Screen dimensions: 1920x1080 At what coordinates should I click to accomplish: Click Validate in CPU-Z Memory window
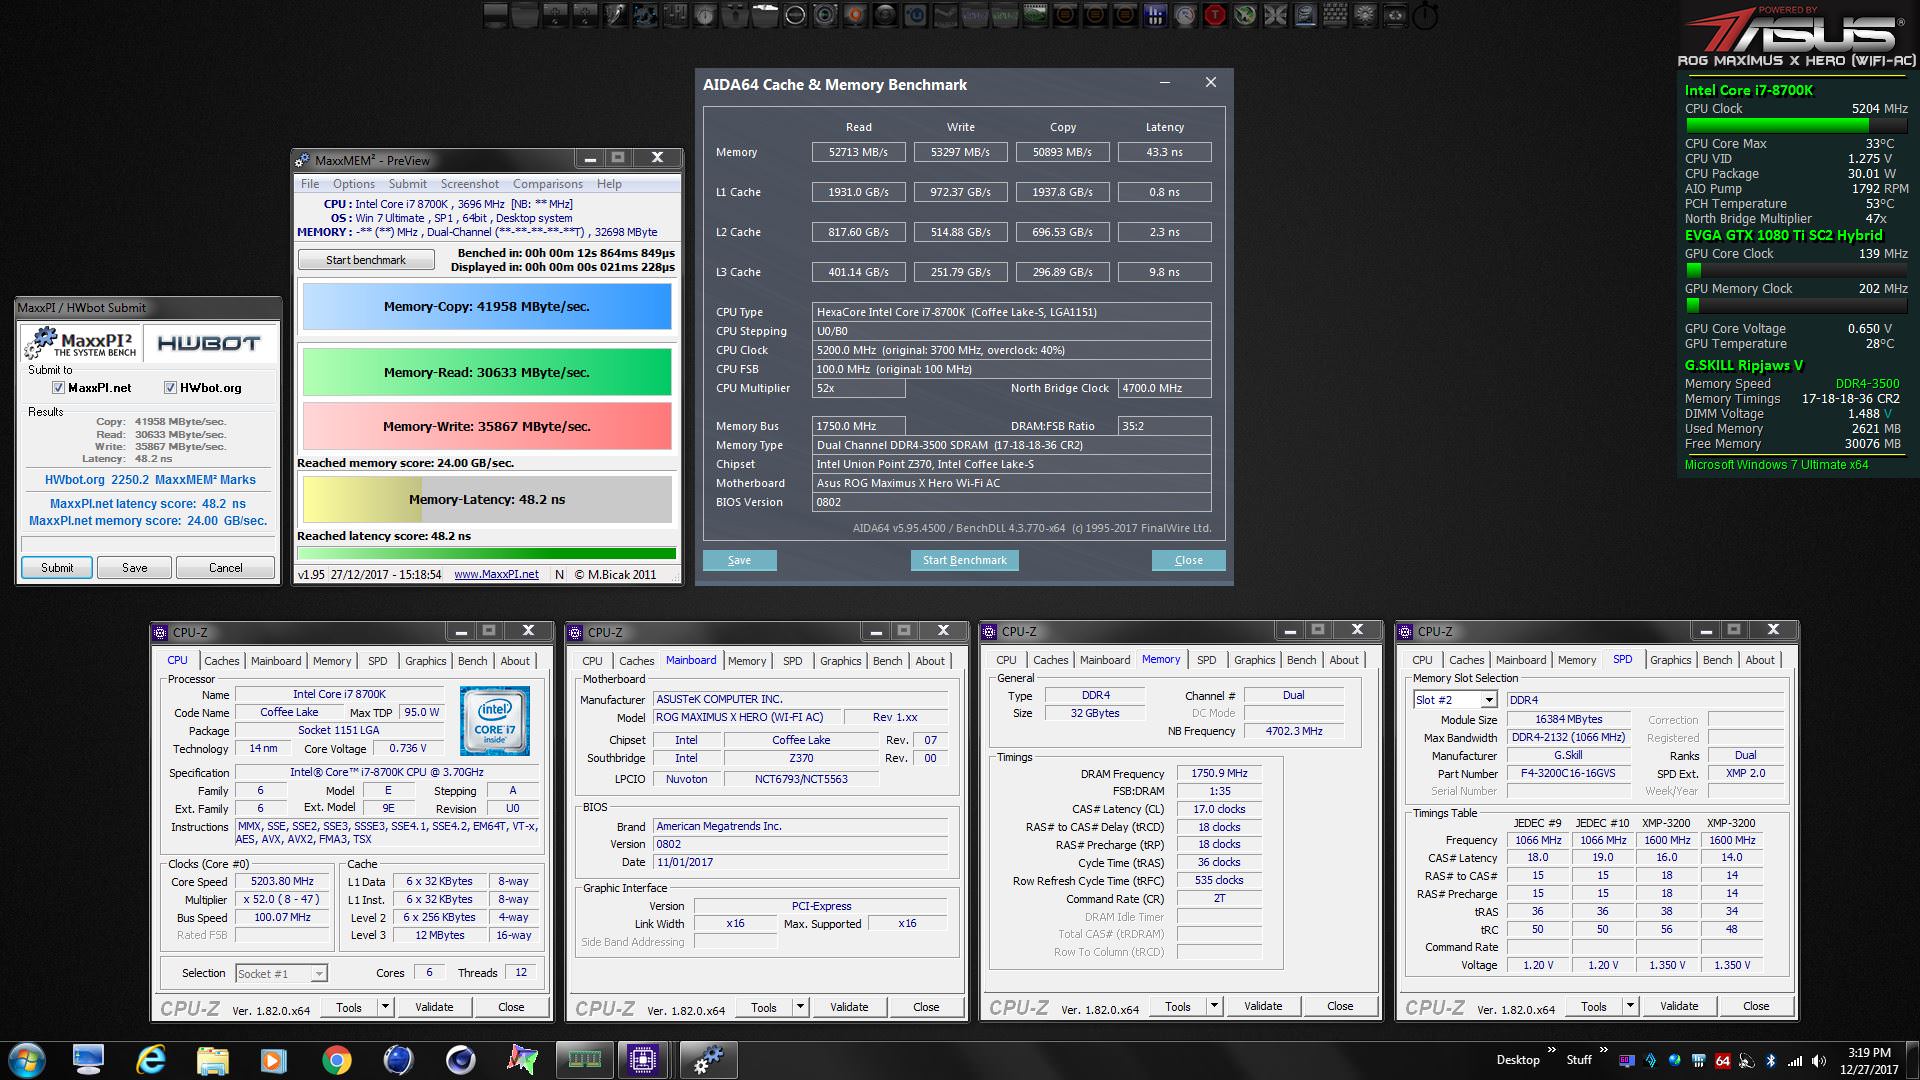pos(1263,1006)
